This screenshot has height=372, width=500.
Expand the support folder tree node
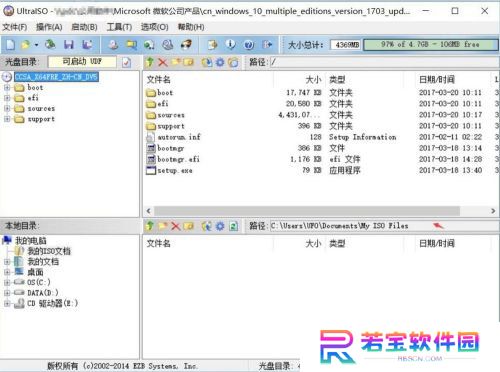point(7,119)
